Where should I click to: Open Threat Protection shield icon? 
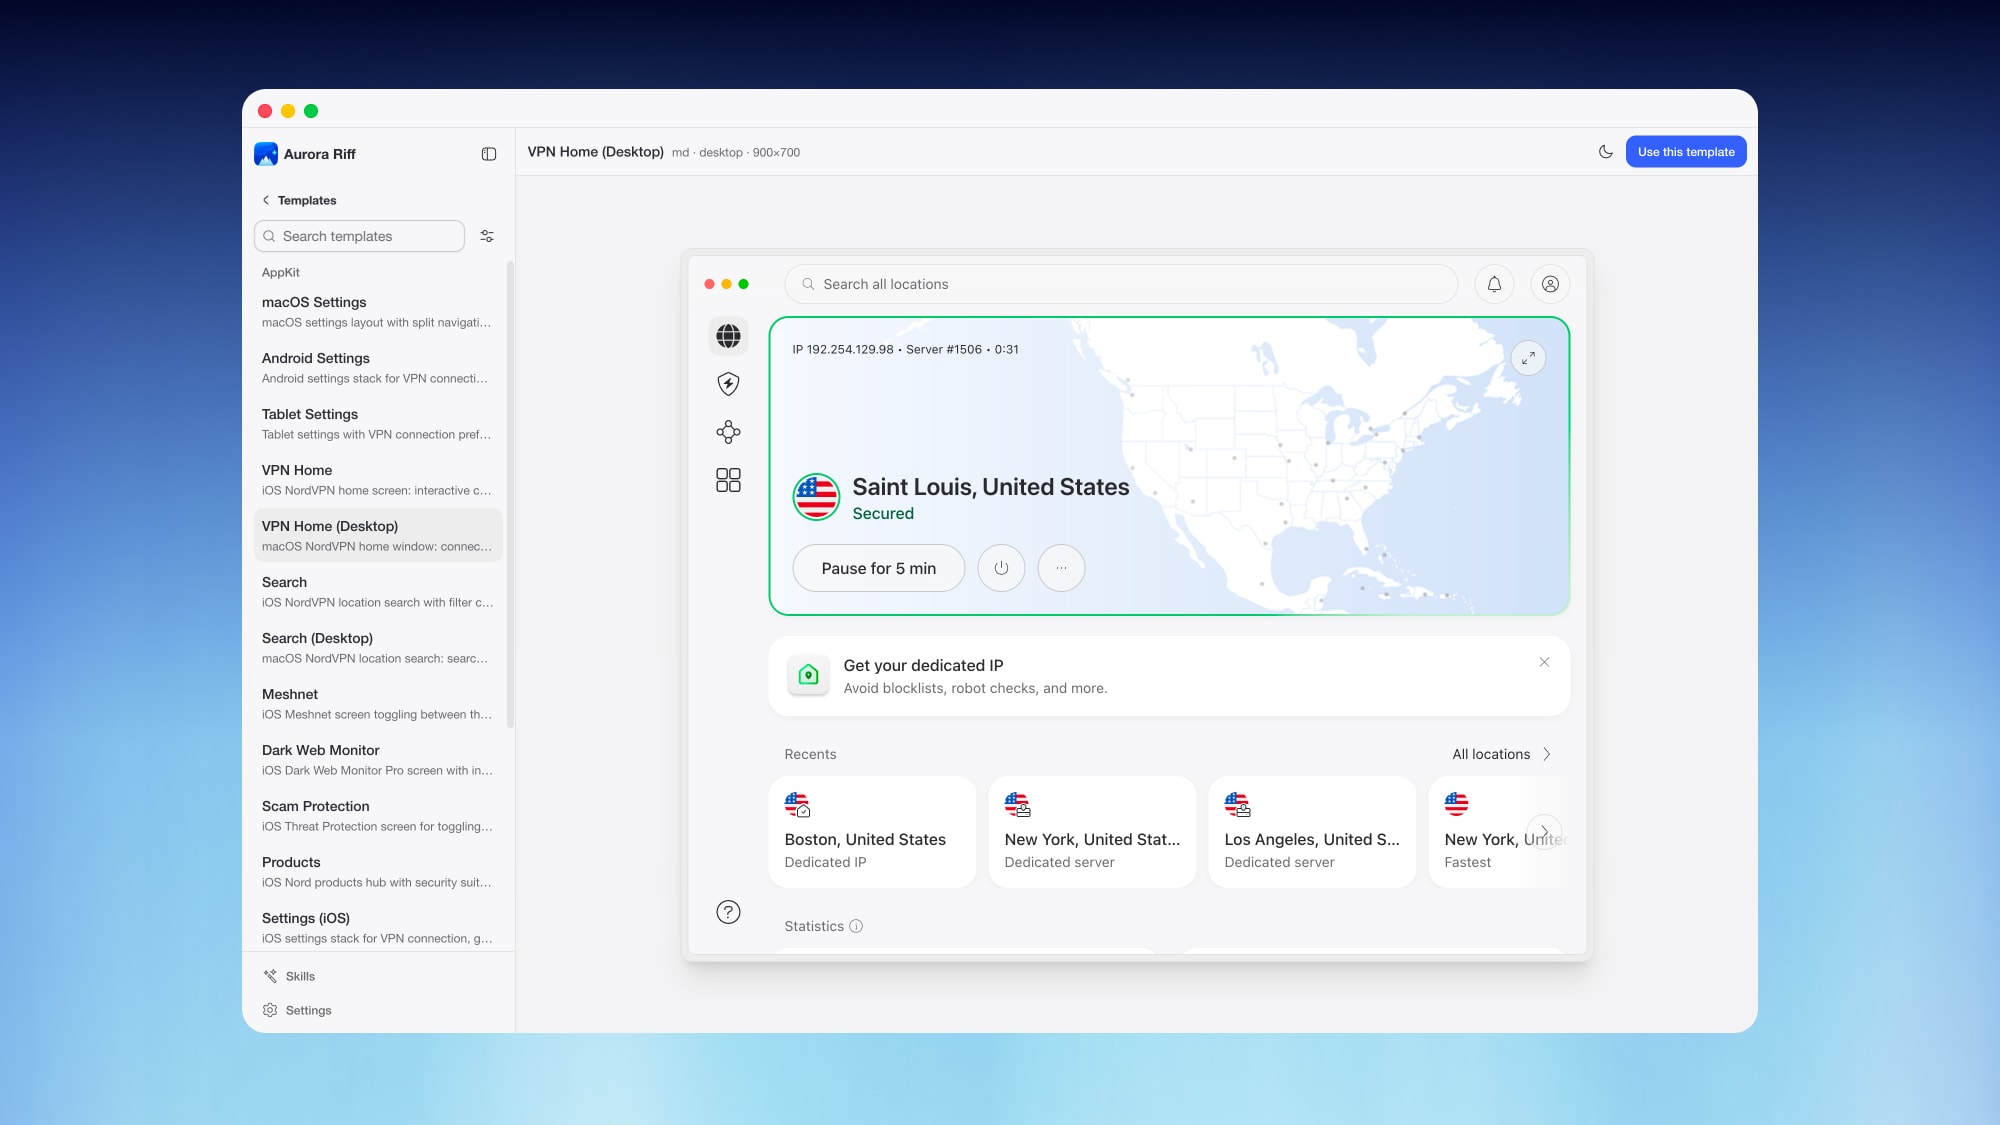(x=729, y=384)
